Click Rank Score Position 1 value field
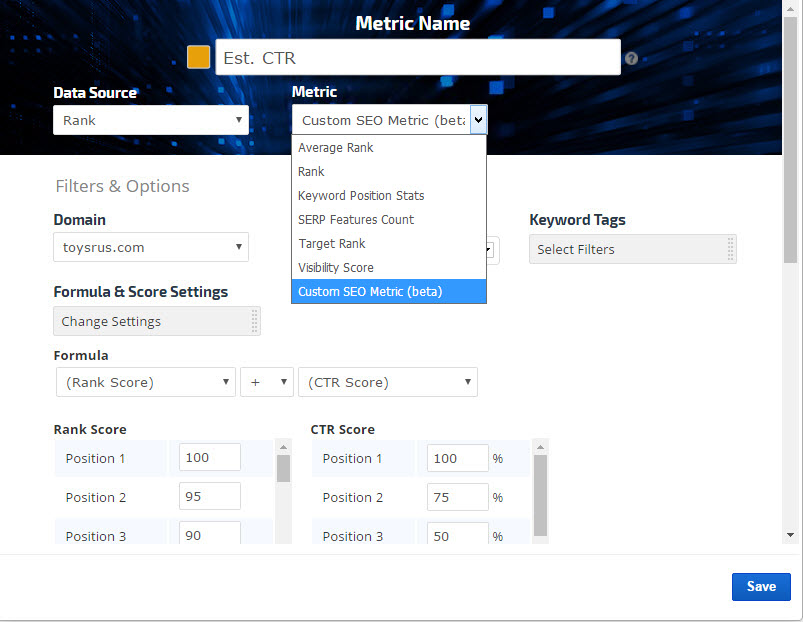The width and height of the screenshot is (803, 622). point(209,458)
